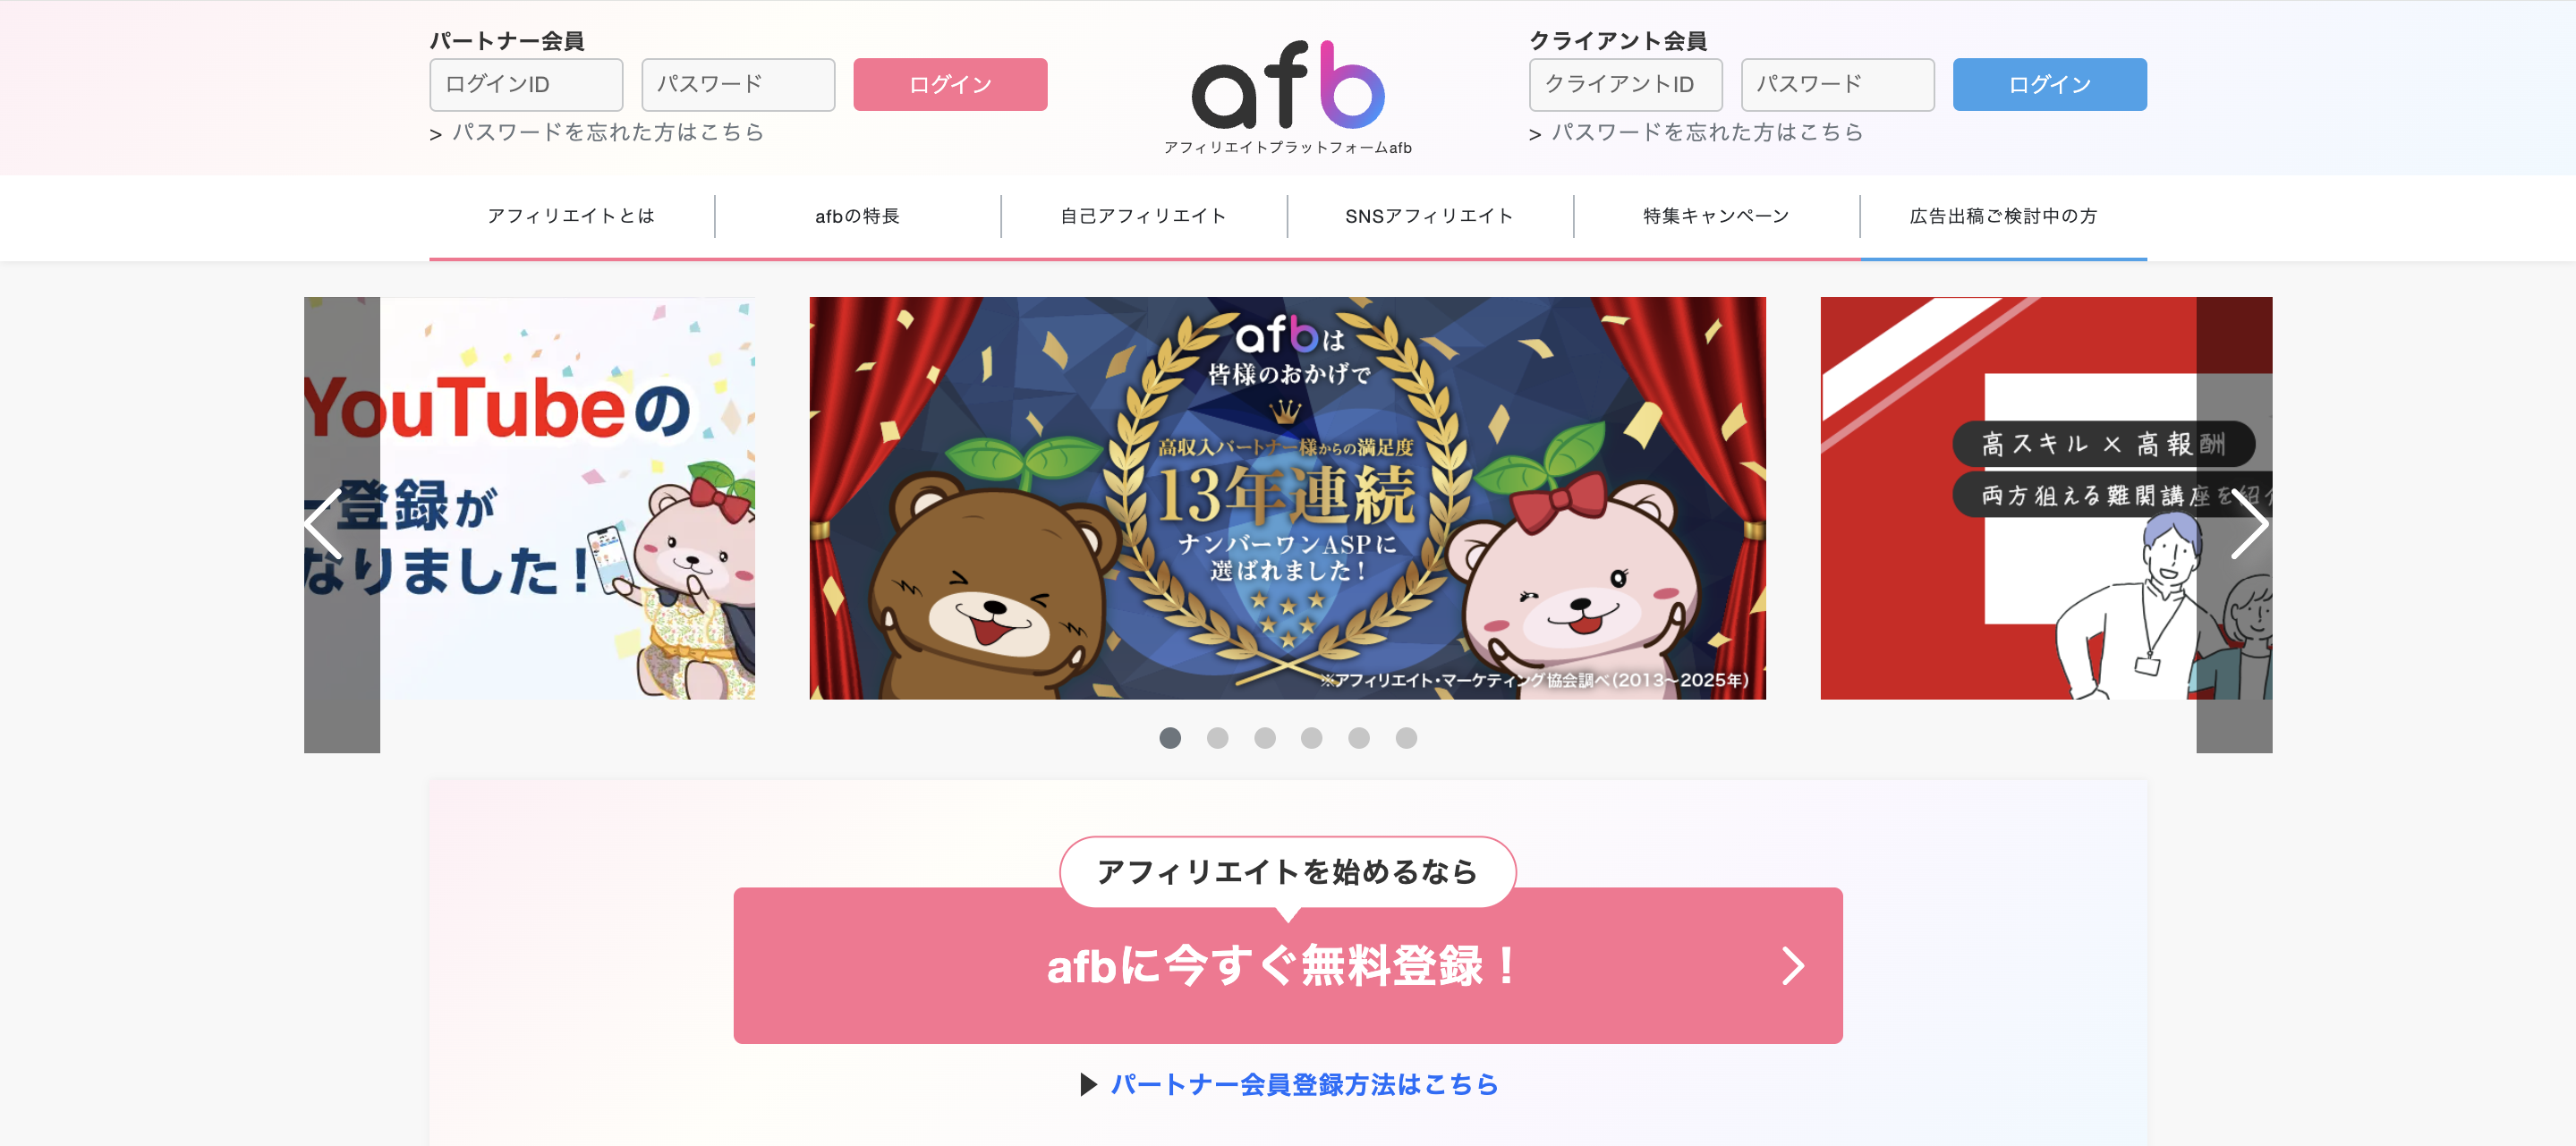
Task: Open the アフィリエイトとは menu item
Action: tap(571, 216)
